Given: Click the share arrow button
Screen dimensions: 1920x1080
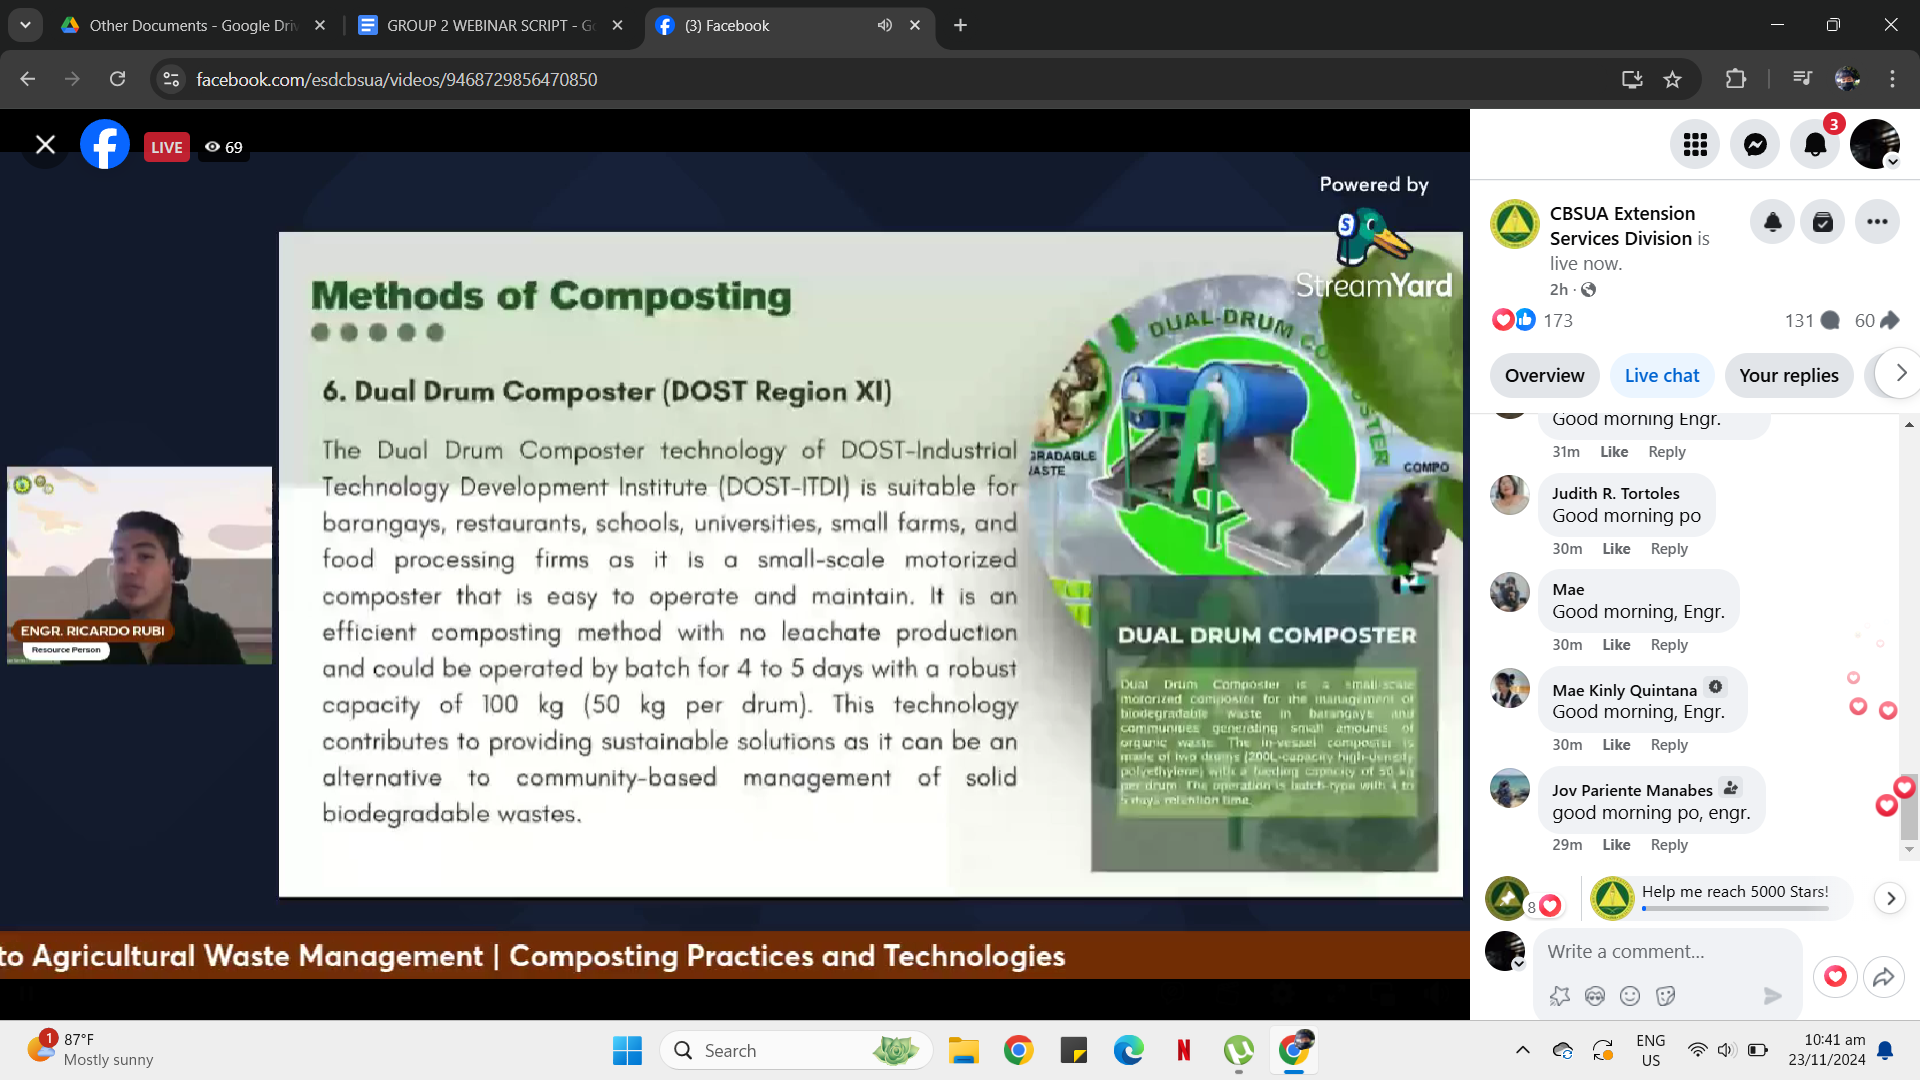Looking at the screenshot, I should (1884, 977).
